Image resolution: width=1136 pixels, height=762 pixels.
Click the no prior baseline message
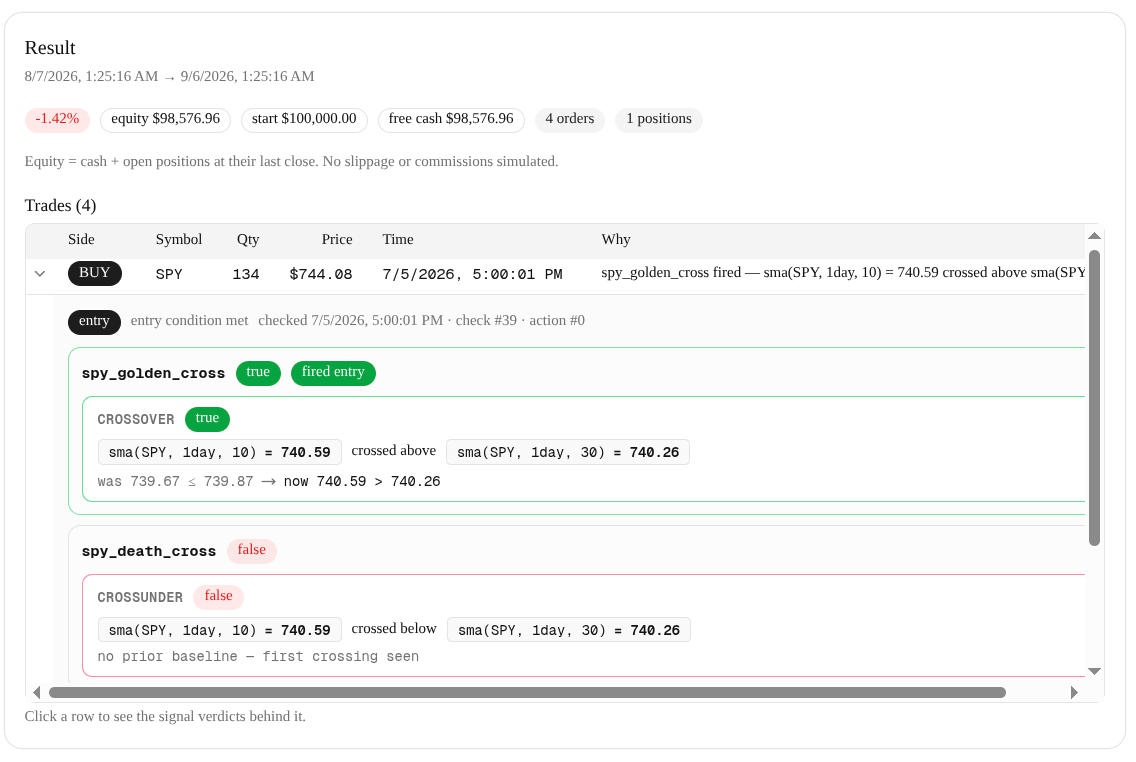tap(258, 657)
